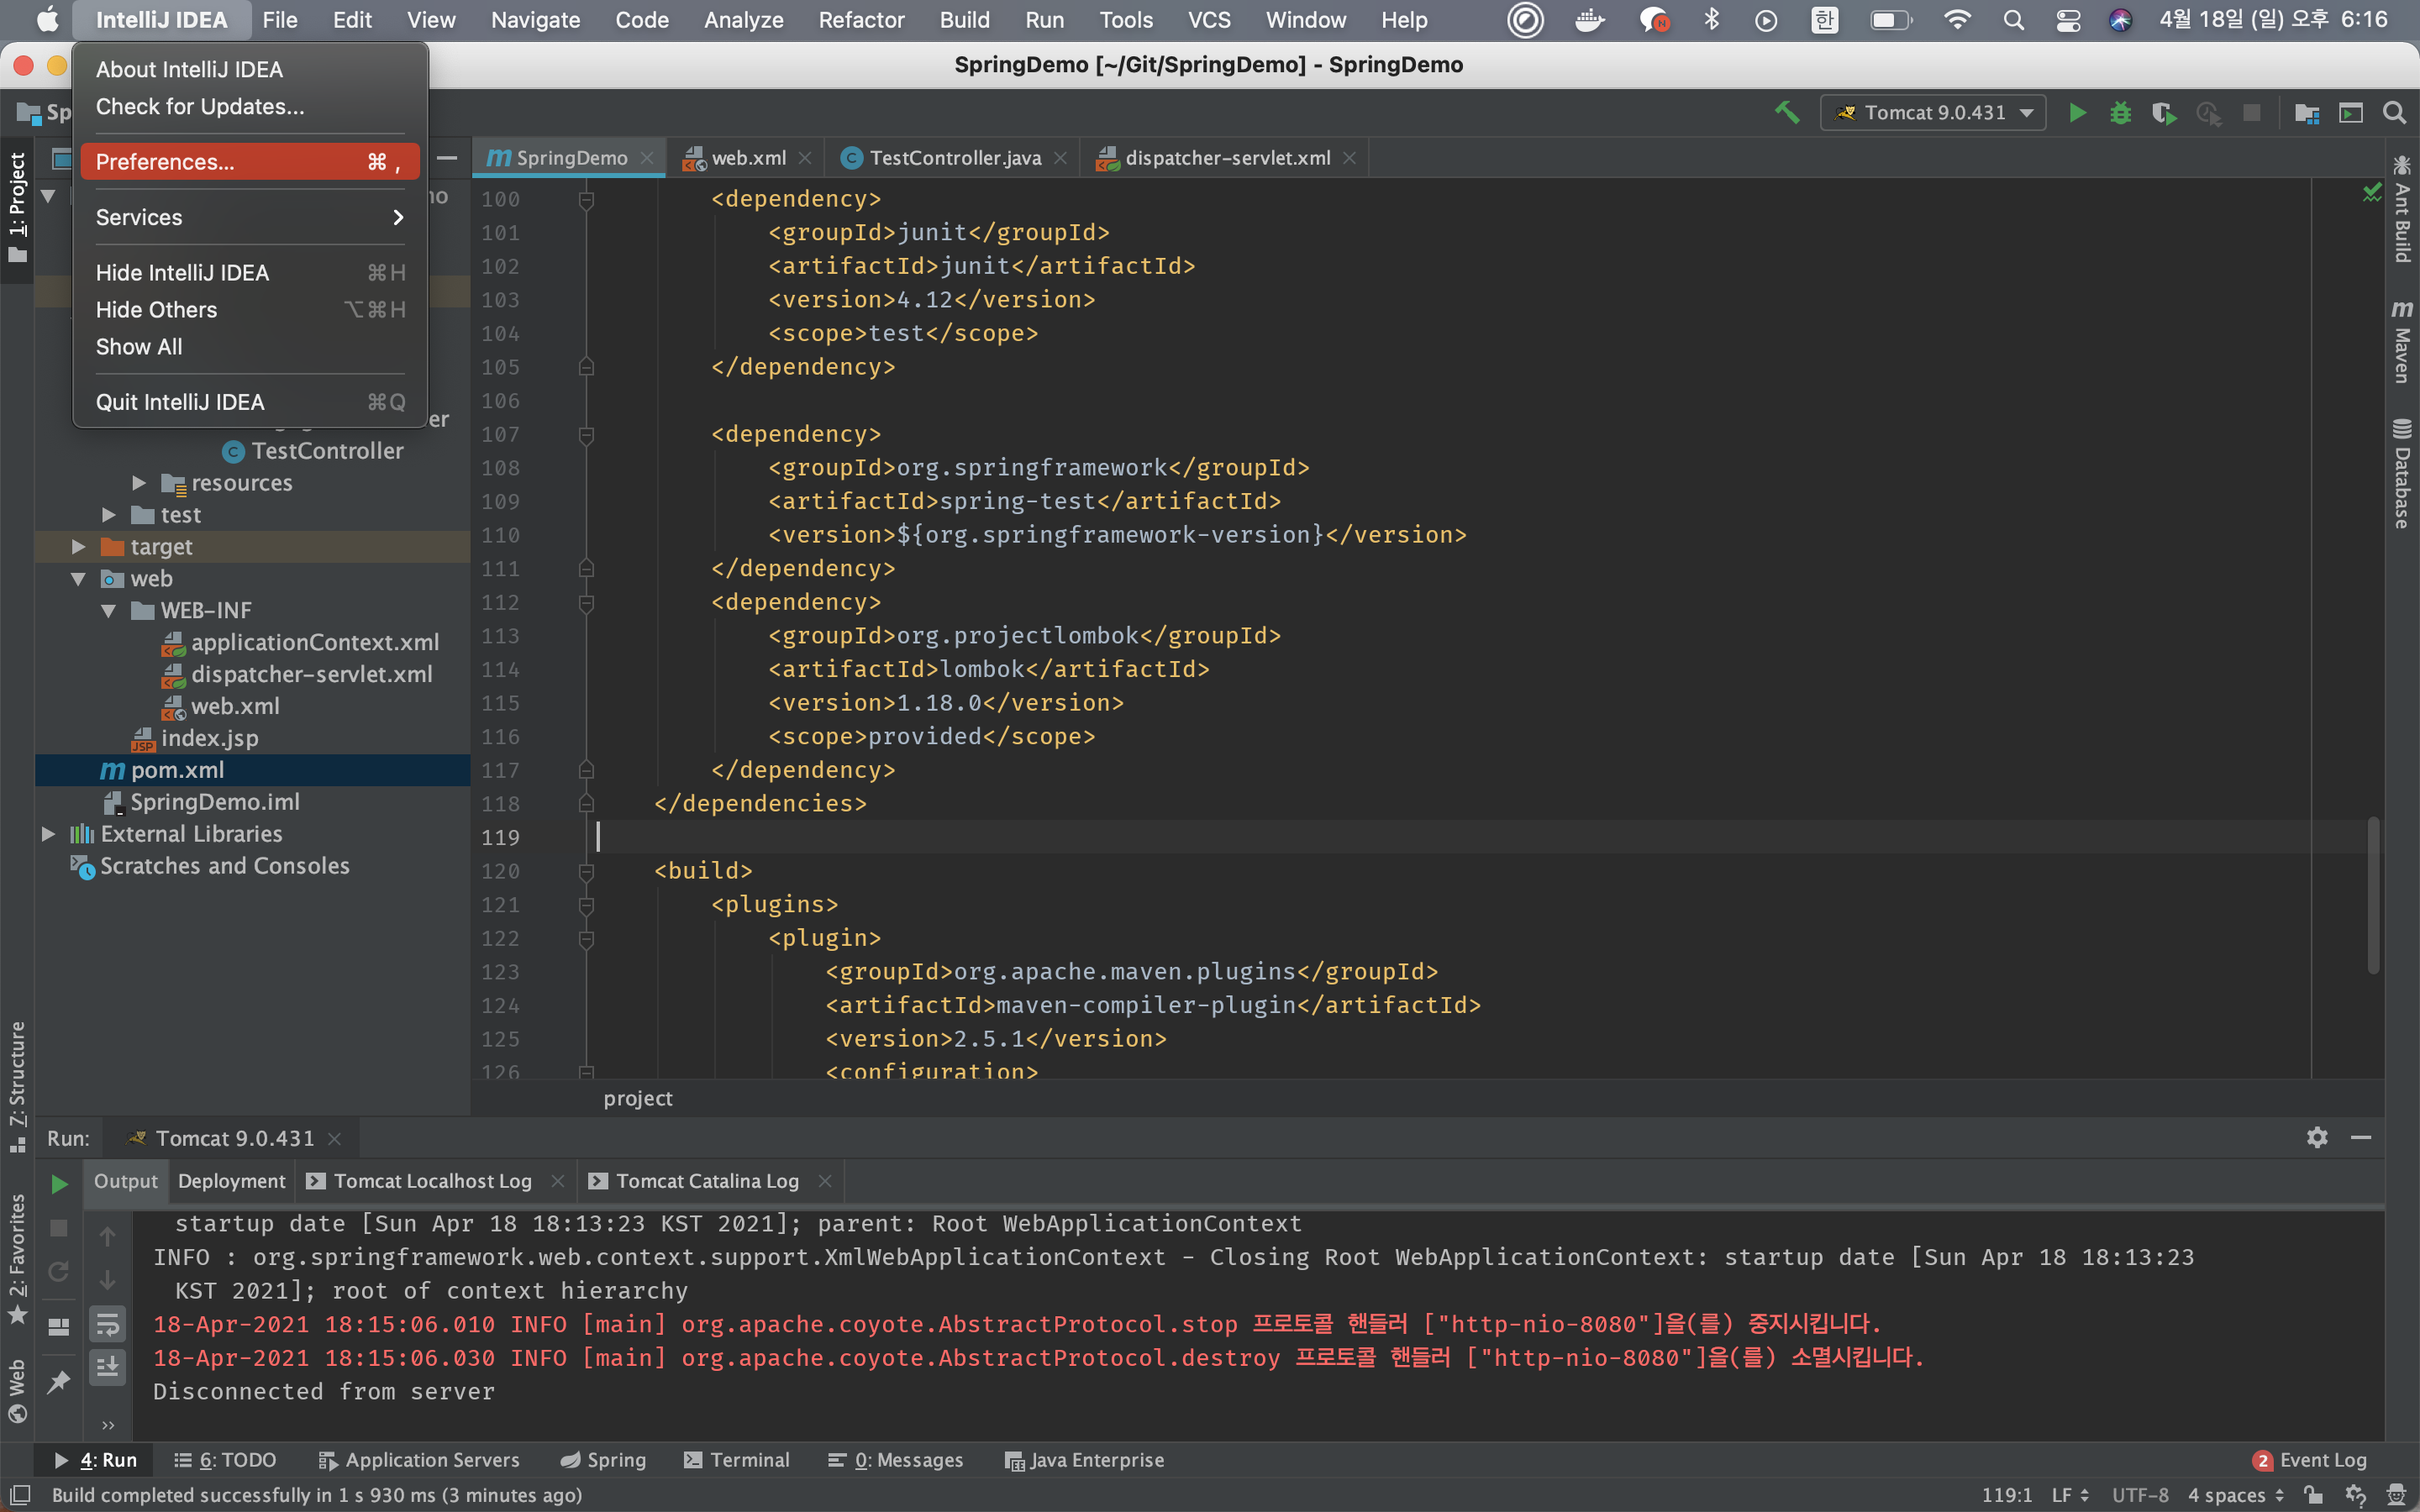This screenshot has height=1512, width=2420.
Task: Click the Stop square icon in top toolbar
Action: [x=2251, y=113]
